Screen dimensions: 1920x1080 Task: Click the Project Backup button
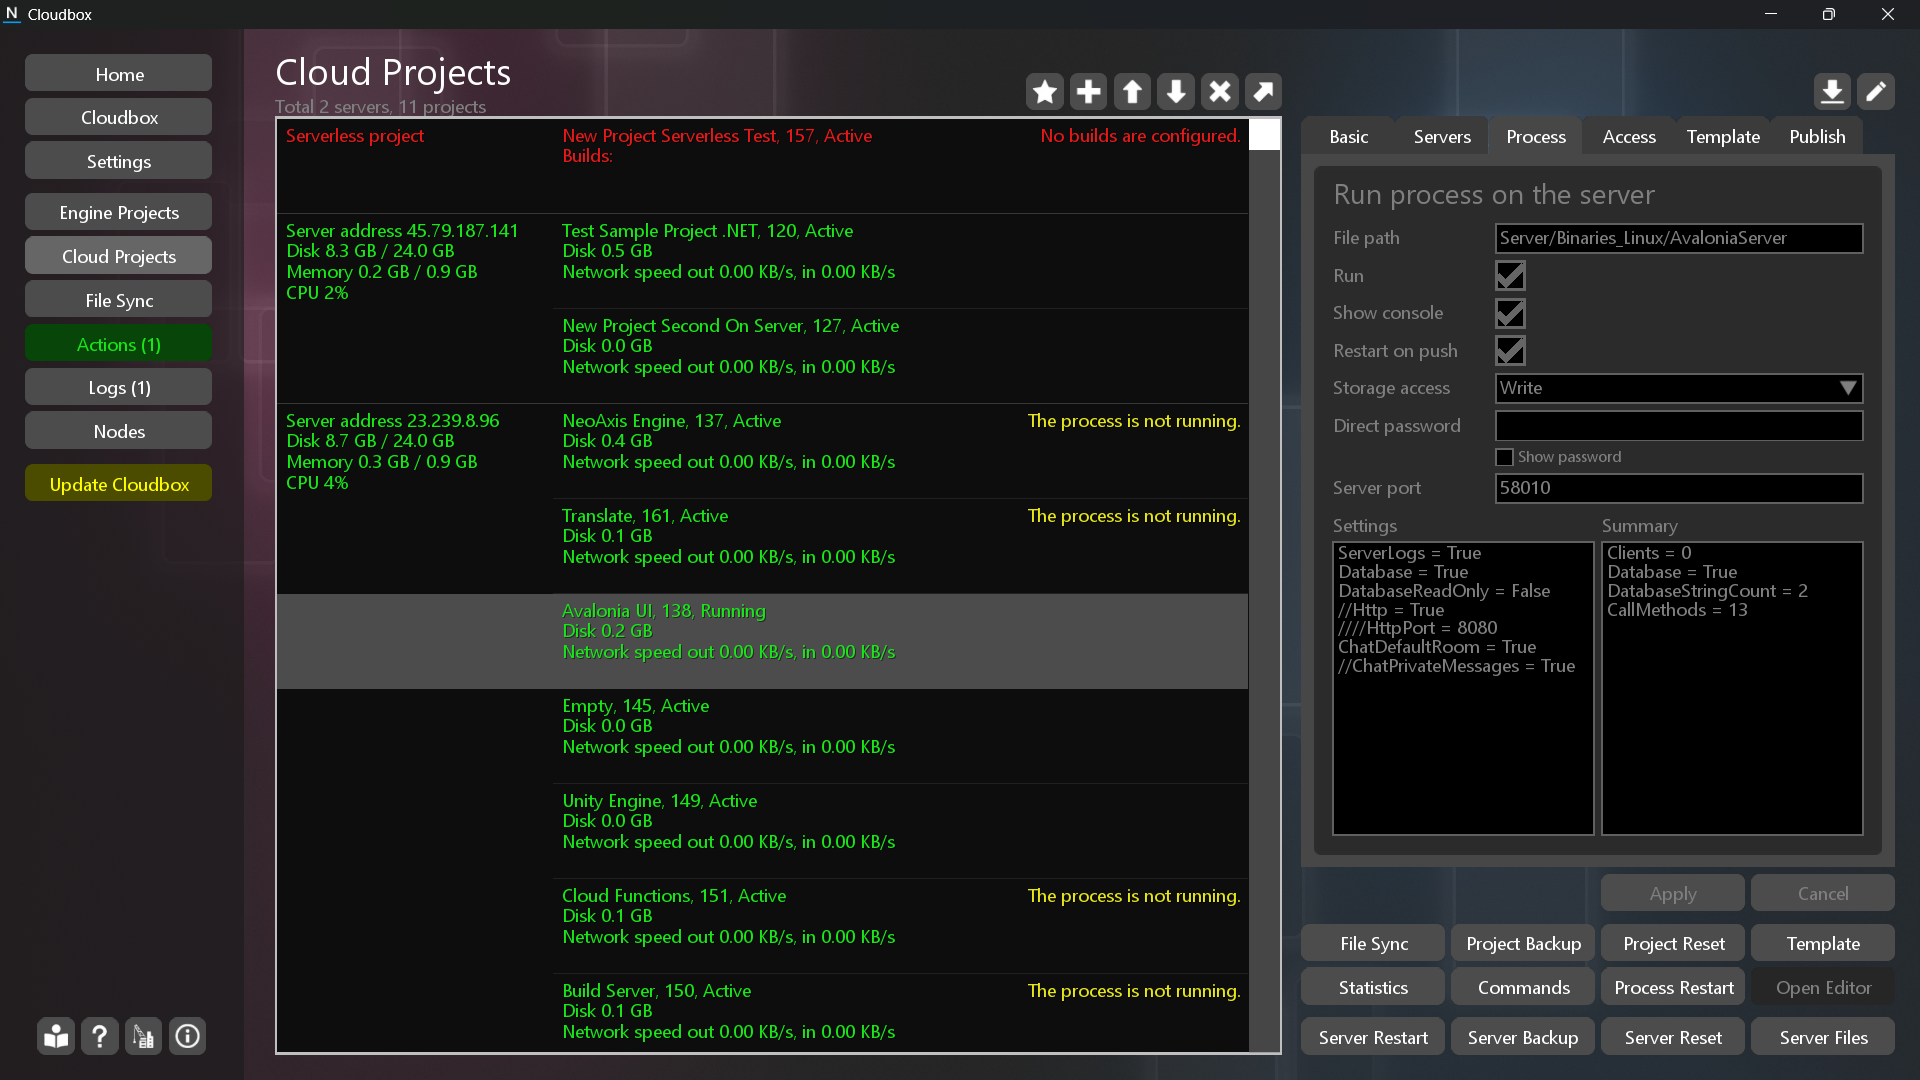click(1523, 943)
